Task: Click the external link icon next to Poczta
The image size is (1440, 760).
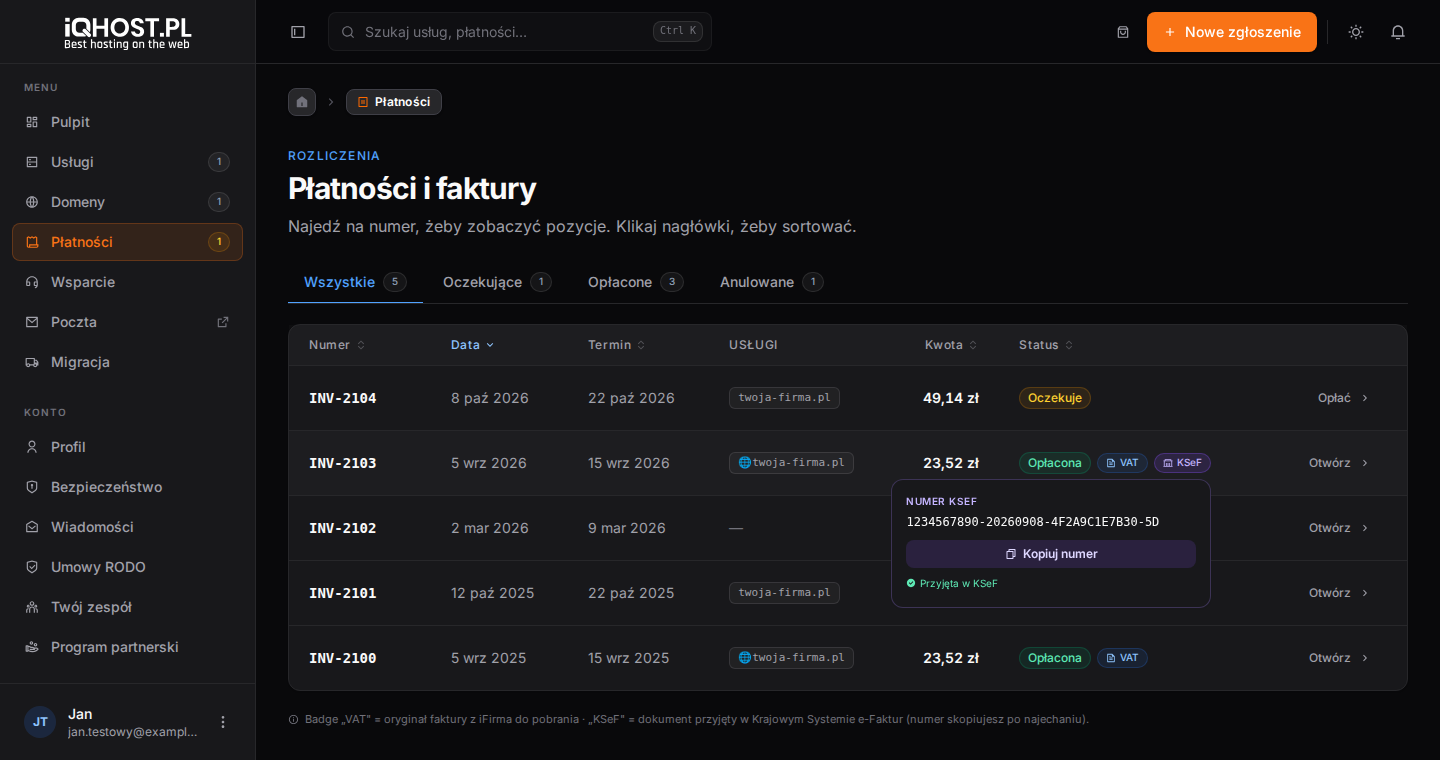Action: click(x=223, y=322)
